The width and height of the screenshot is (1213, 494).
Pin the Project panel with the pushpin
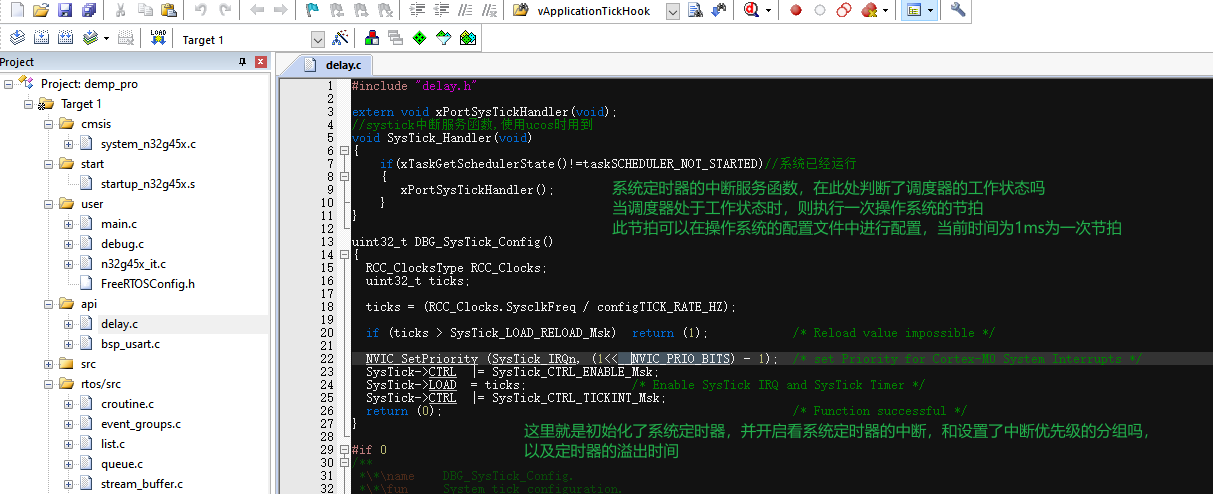point(242,62)
